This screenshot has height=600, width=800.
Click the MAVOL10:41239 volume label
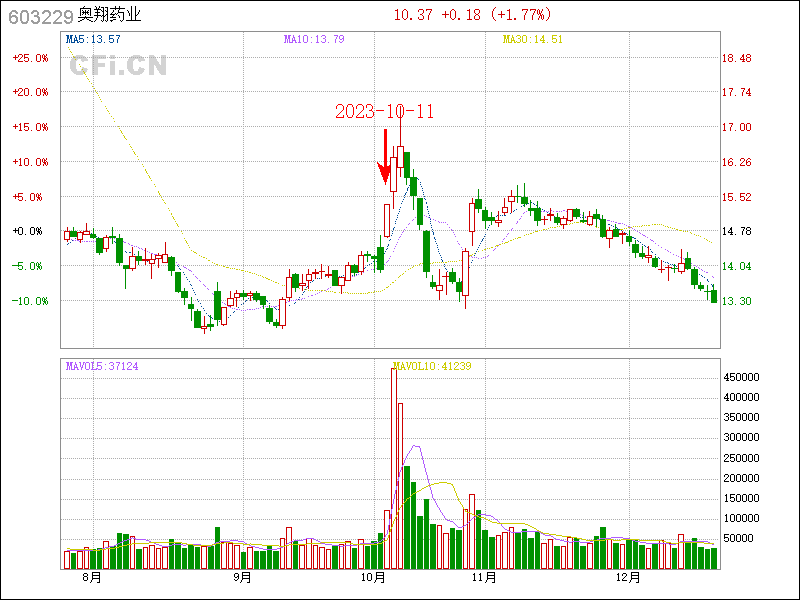(x=432, y=366)
